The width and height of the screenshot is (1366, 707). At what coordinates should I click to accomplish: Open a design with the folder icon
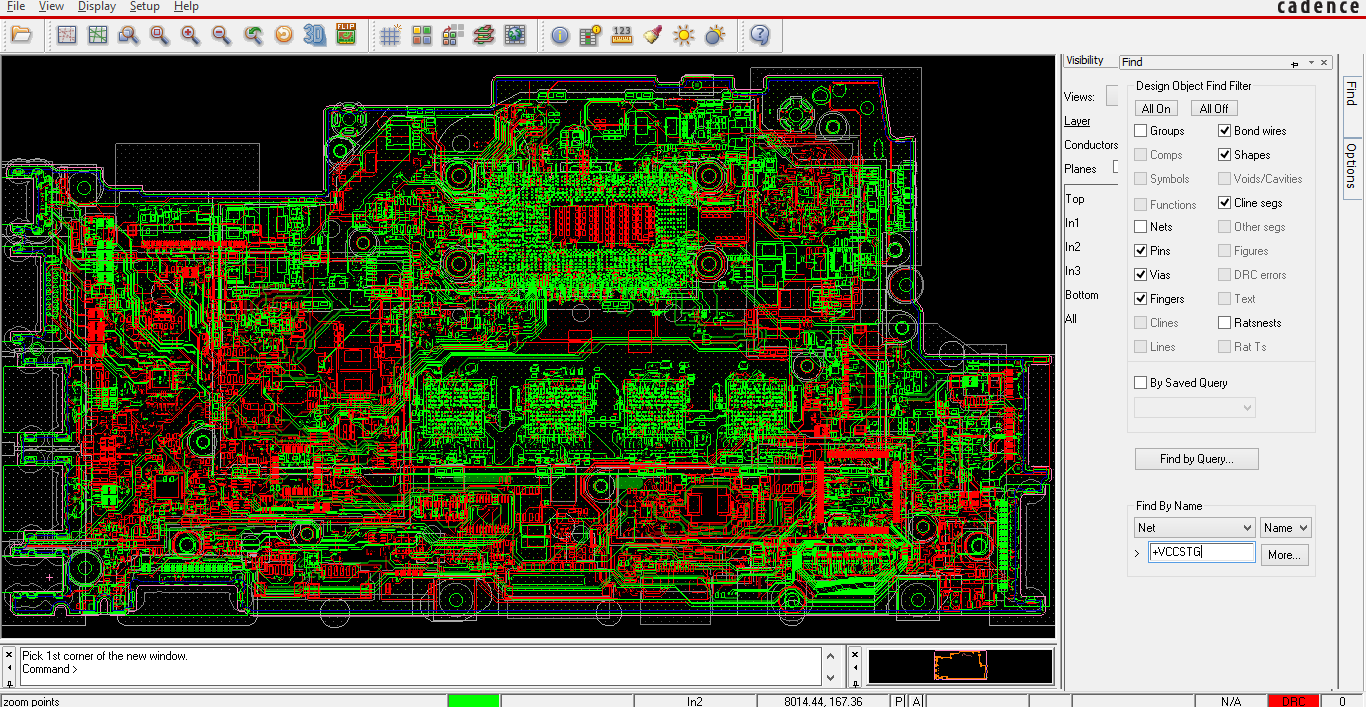coord(21,35)
